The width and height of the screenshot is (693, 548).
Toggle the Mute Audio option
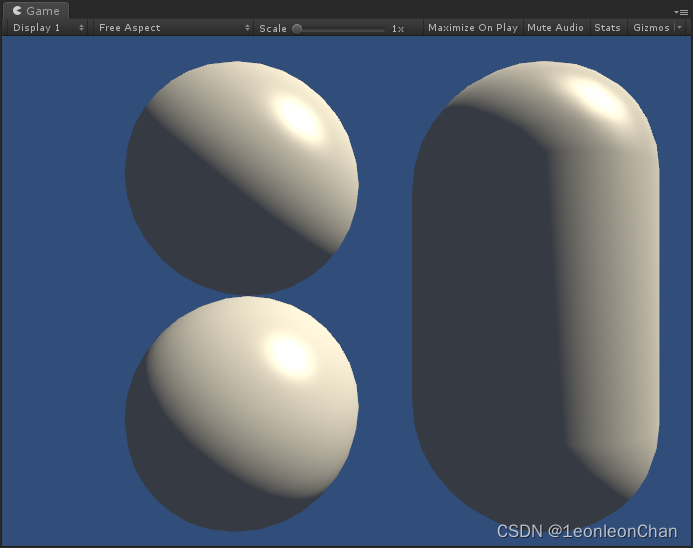pyautogui.click(x=555, y=27)
